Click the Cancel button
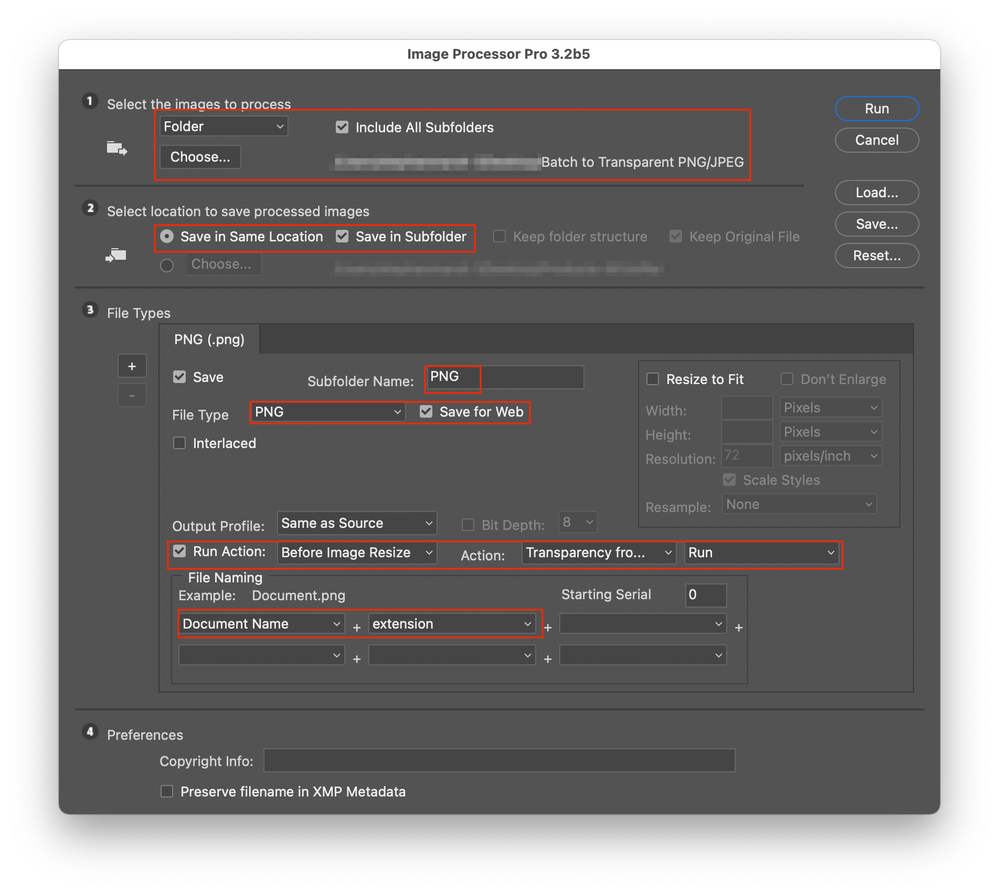 tap(877, 140)
